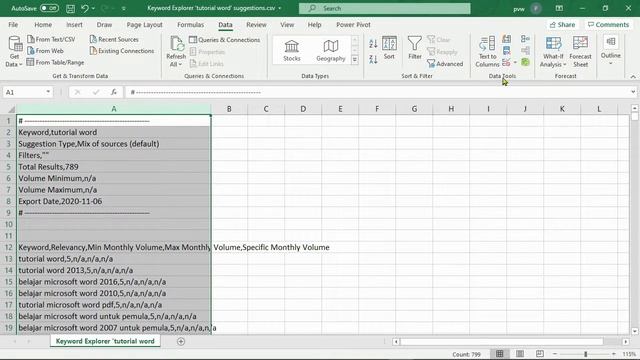Switch to Normal view in status bar
The width and height of the screenshot is (640, 360).
[500, 354]
